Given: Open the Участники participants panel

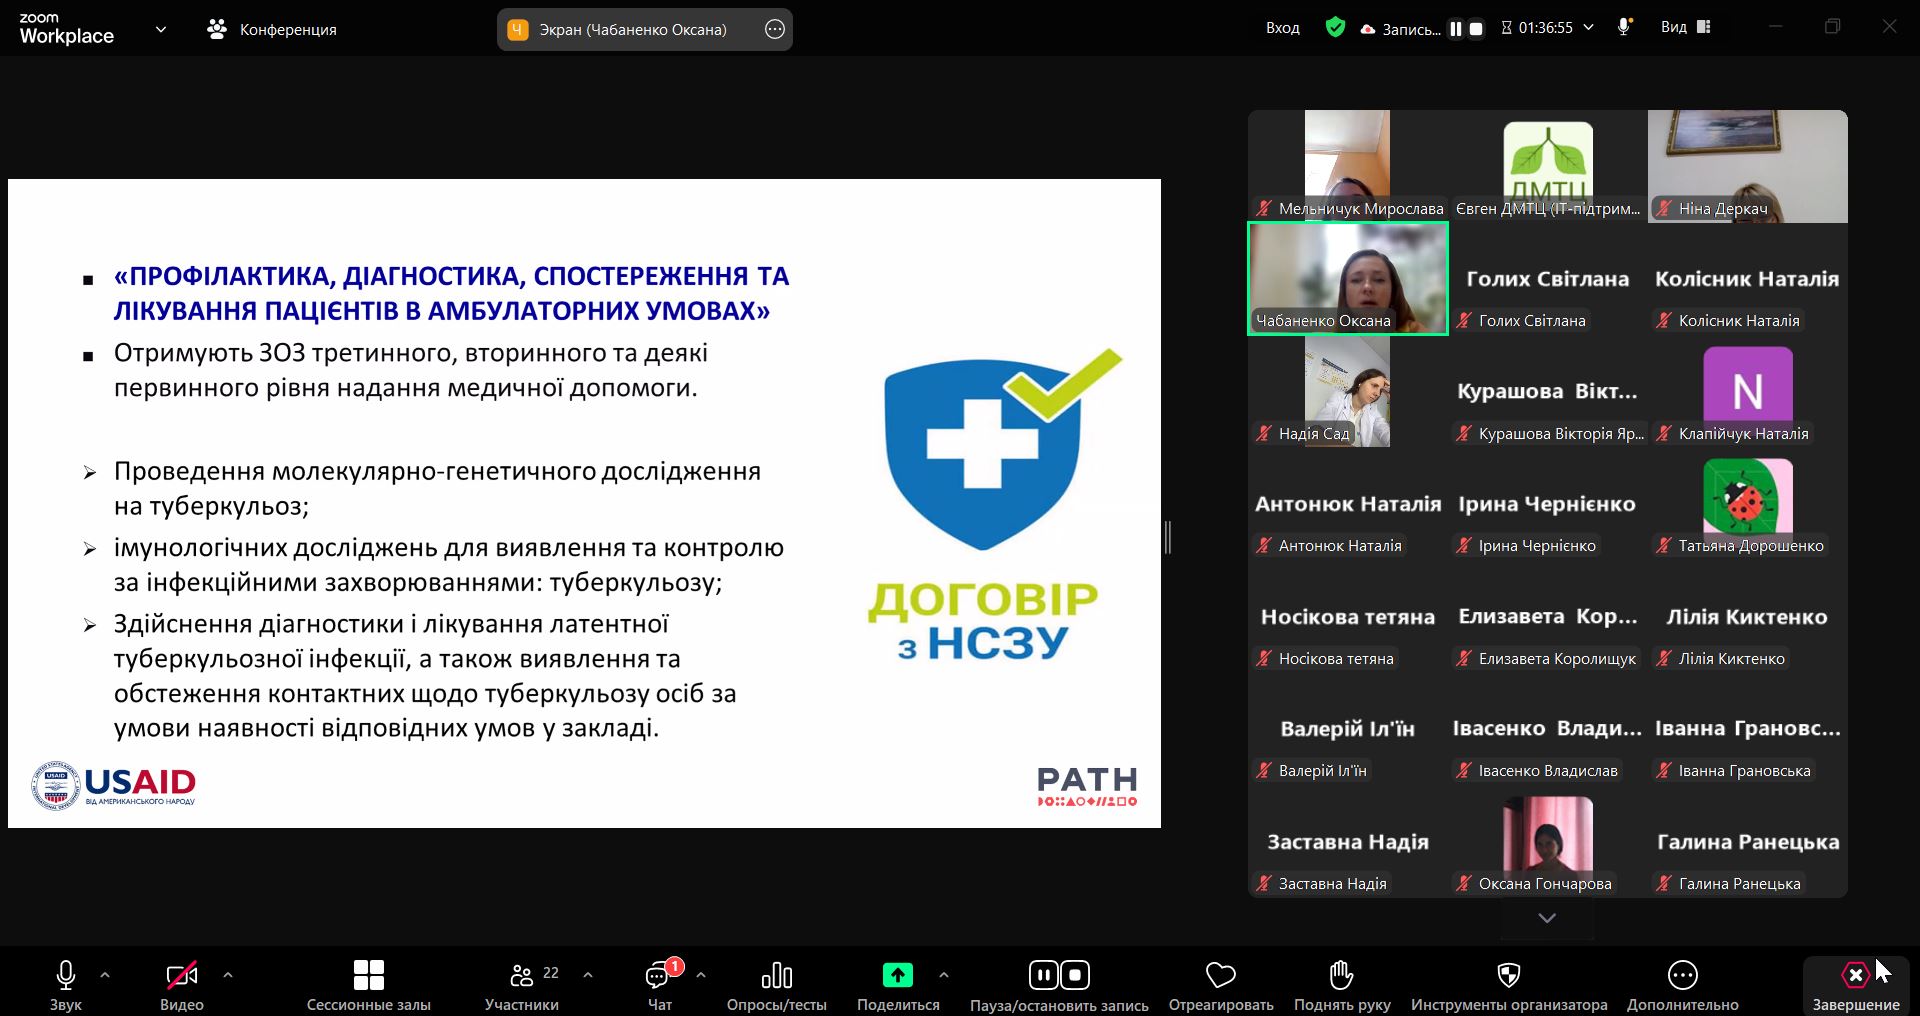Looking at the screenshot, I should point(522,984).
